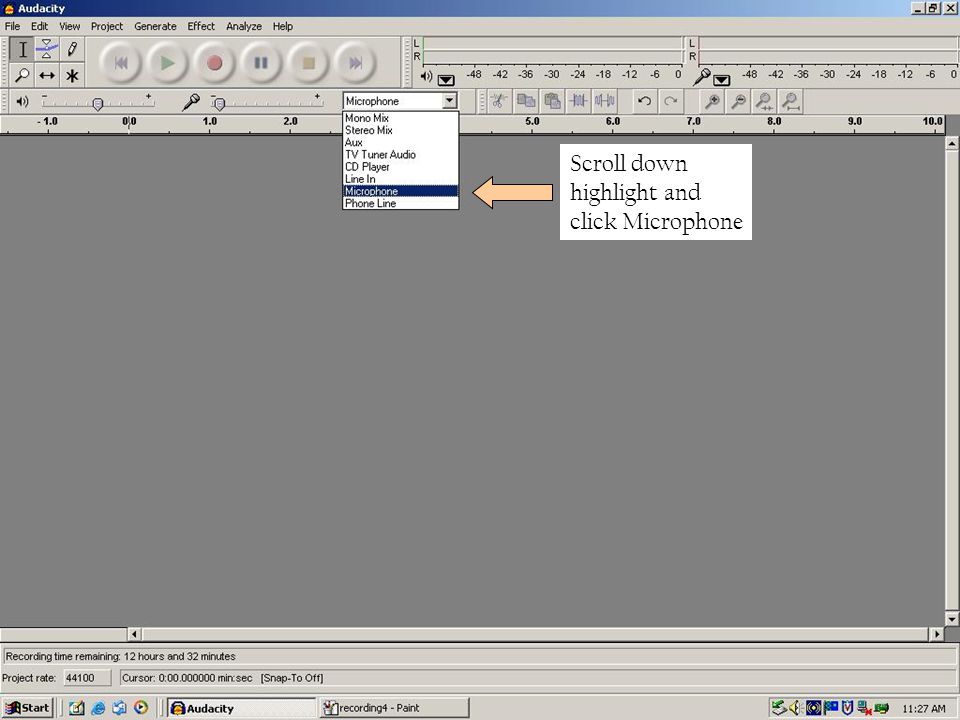
Task: Open playback meter dropdown arrow
Action: (446, 80)
